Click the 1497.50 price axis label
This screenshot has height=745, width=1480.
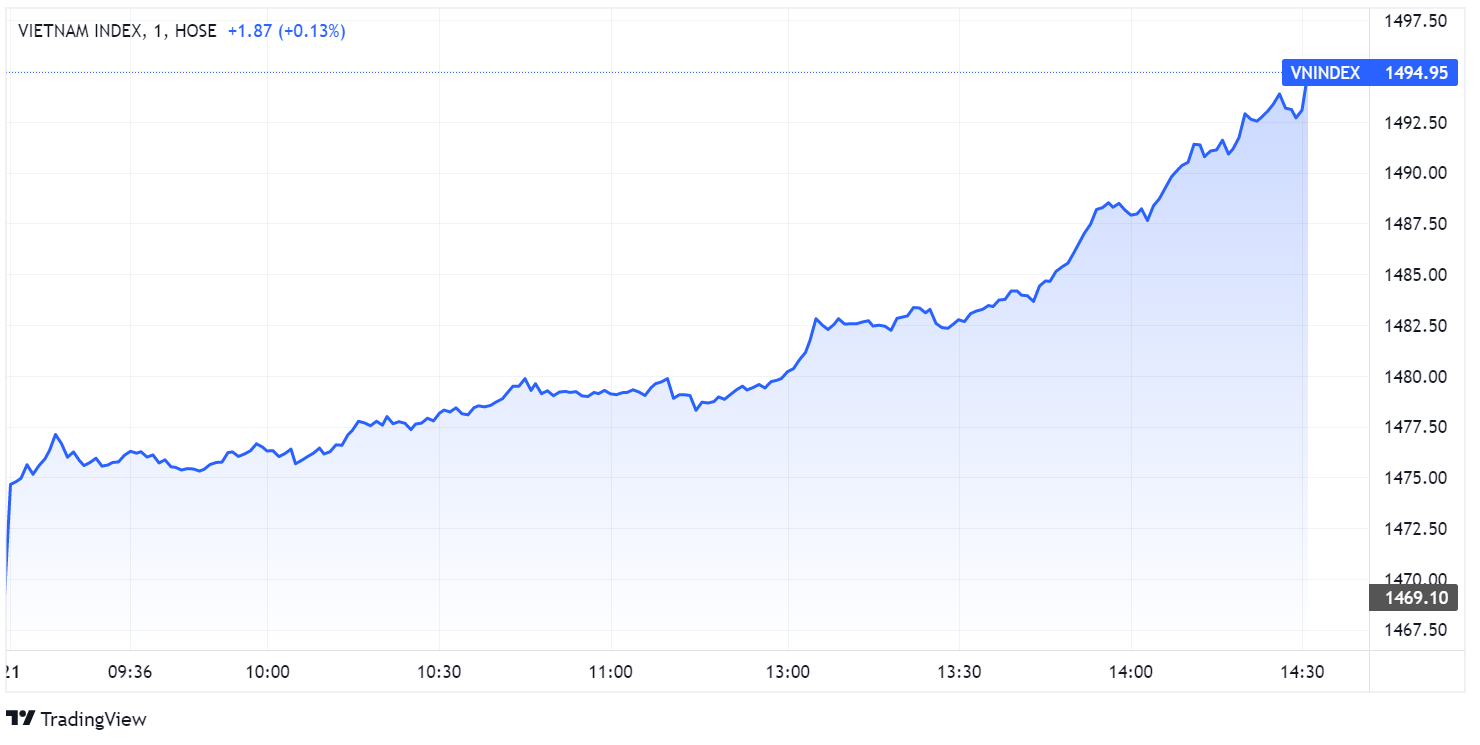tap(1416, 21)
